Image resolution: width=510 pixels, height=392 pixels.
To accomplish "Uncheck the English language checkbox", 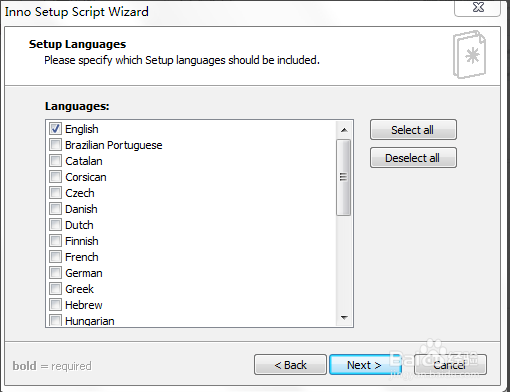I will (x=55, y=129).
